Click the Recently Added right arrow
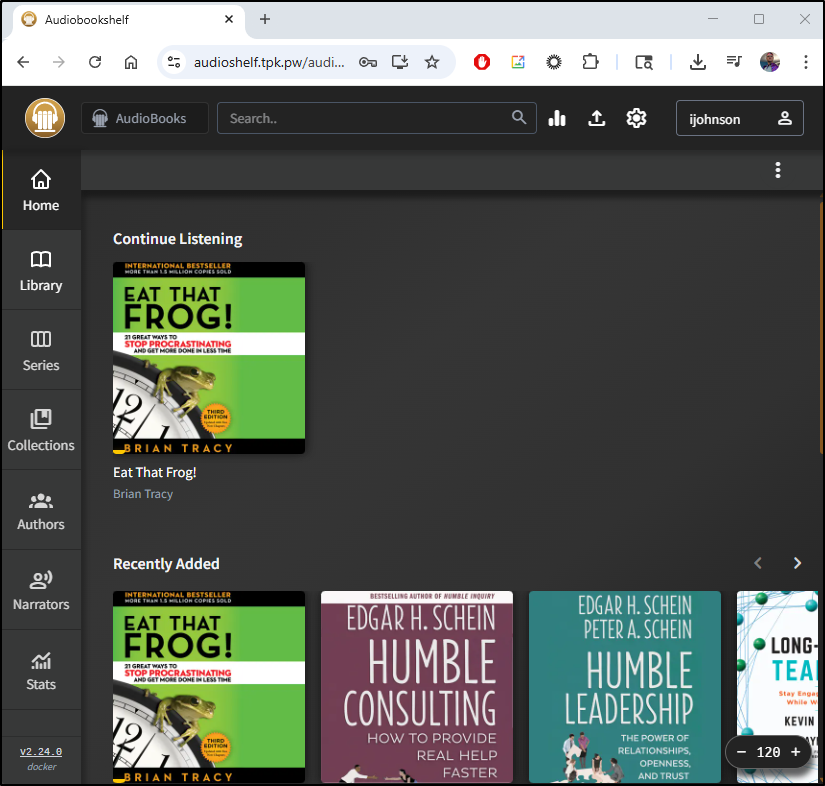 click(x=797, y=563)
